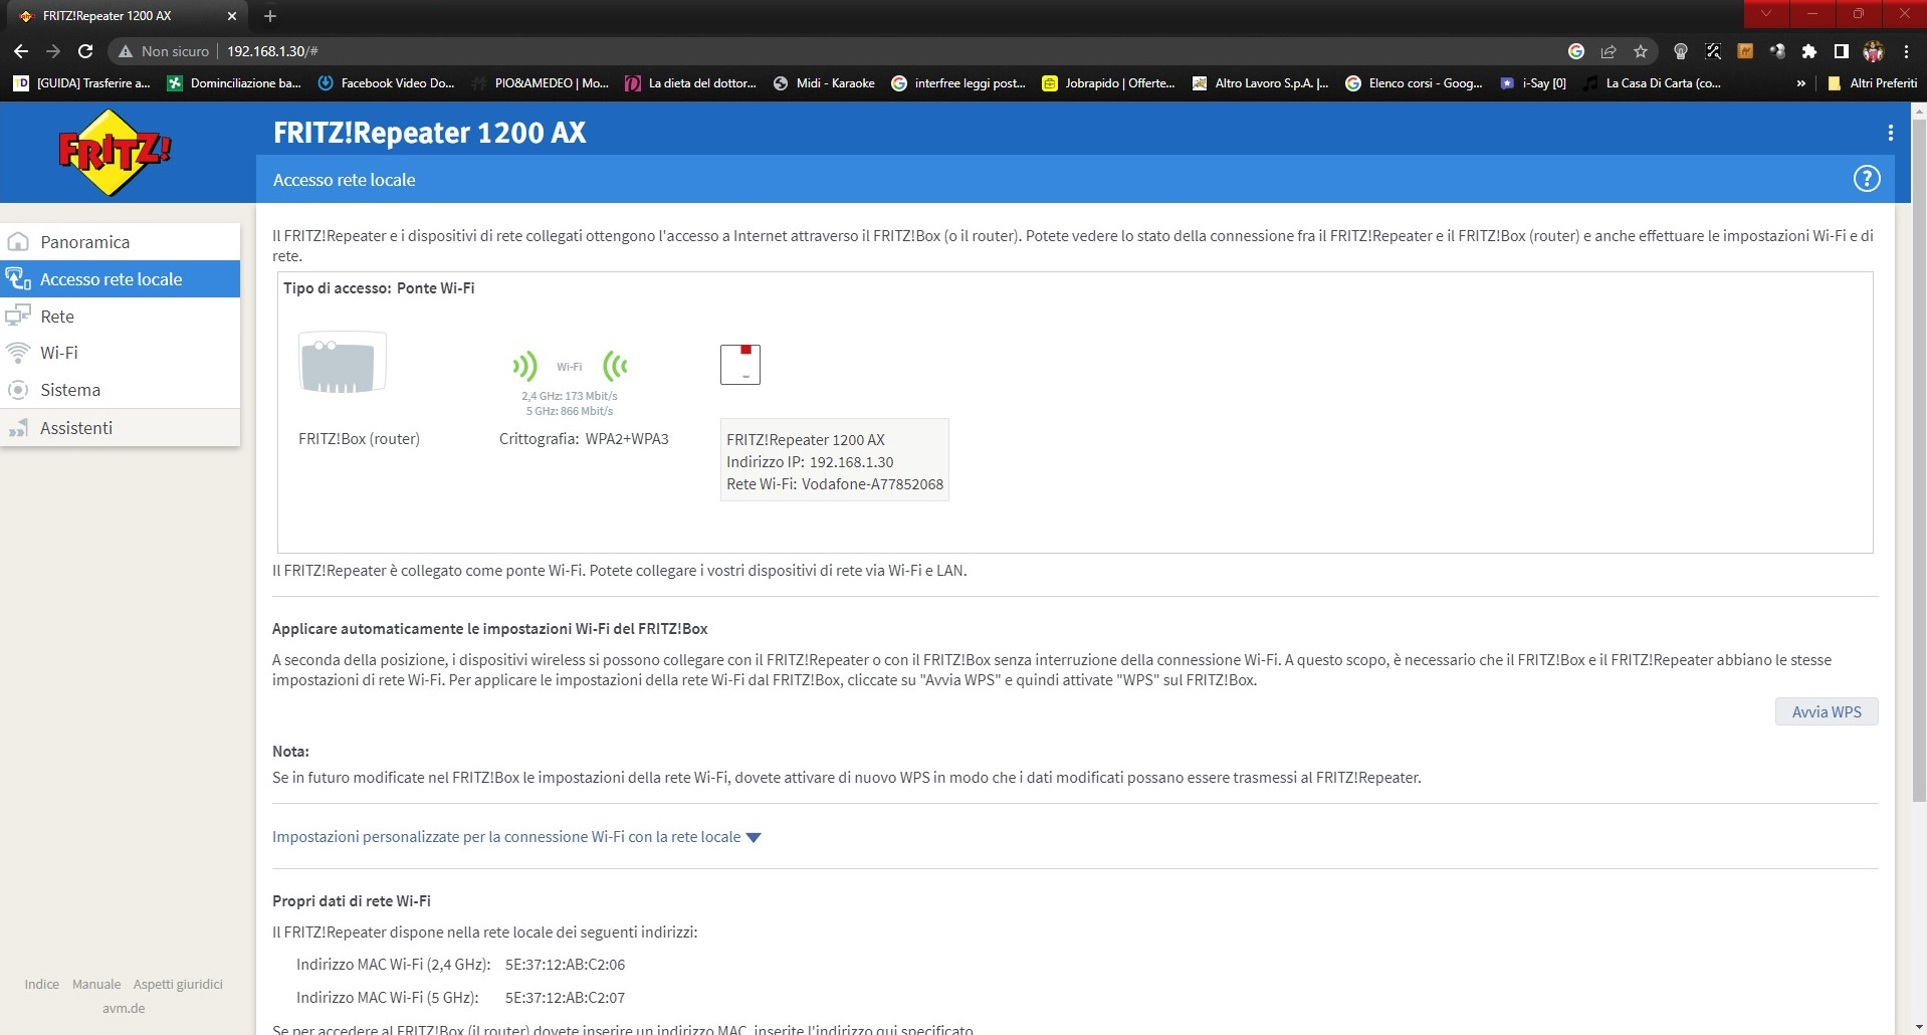Open the three-dot menu in FRITZ header

coord(1890,133)
